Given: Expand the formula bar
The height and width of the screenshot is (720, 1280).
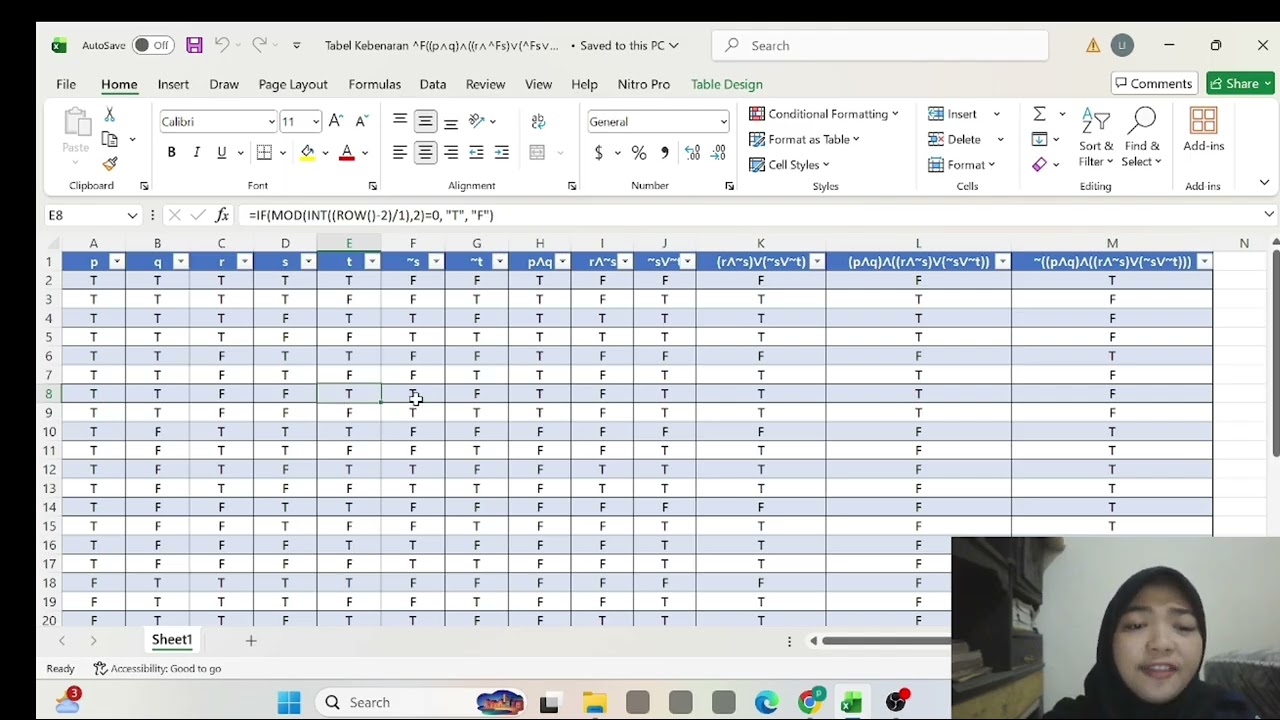Looking at the screenshot, I should [x=1268, y=215].
